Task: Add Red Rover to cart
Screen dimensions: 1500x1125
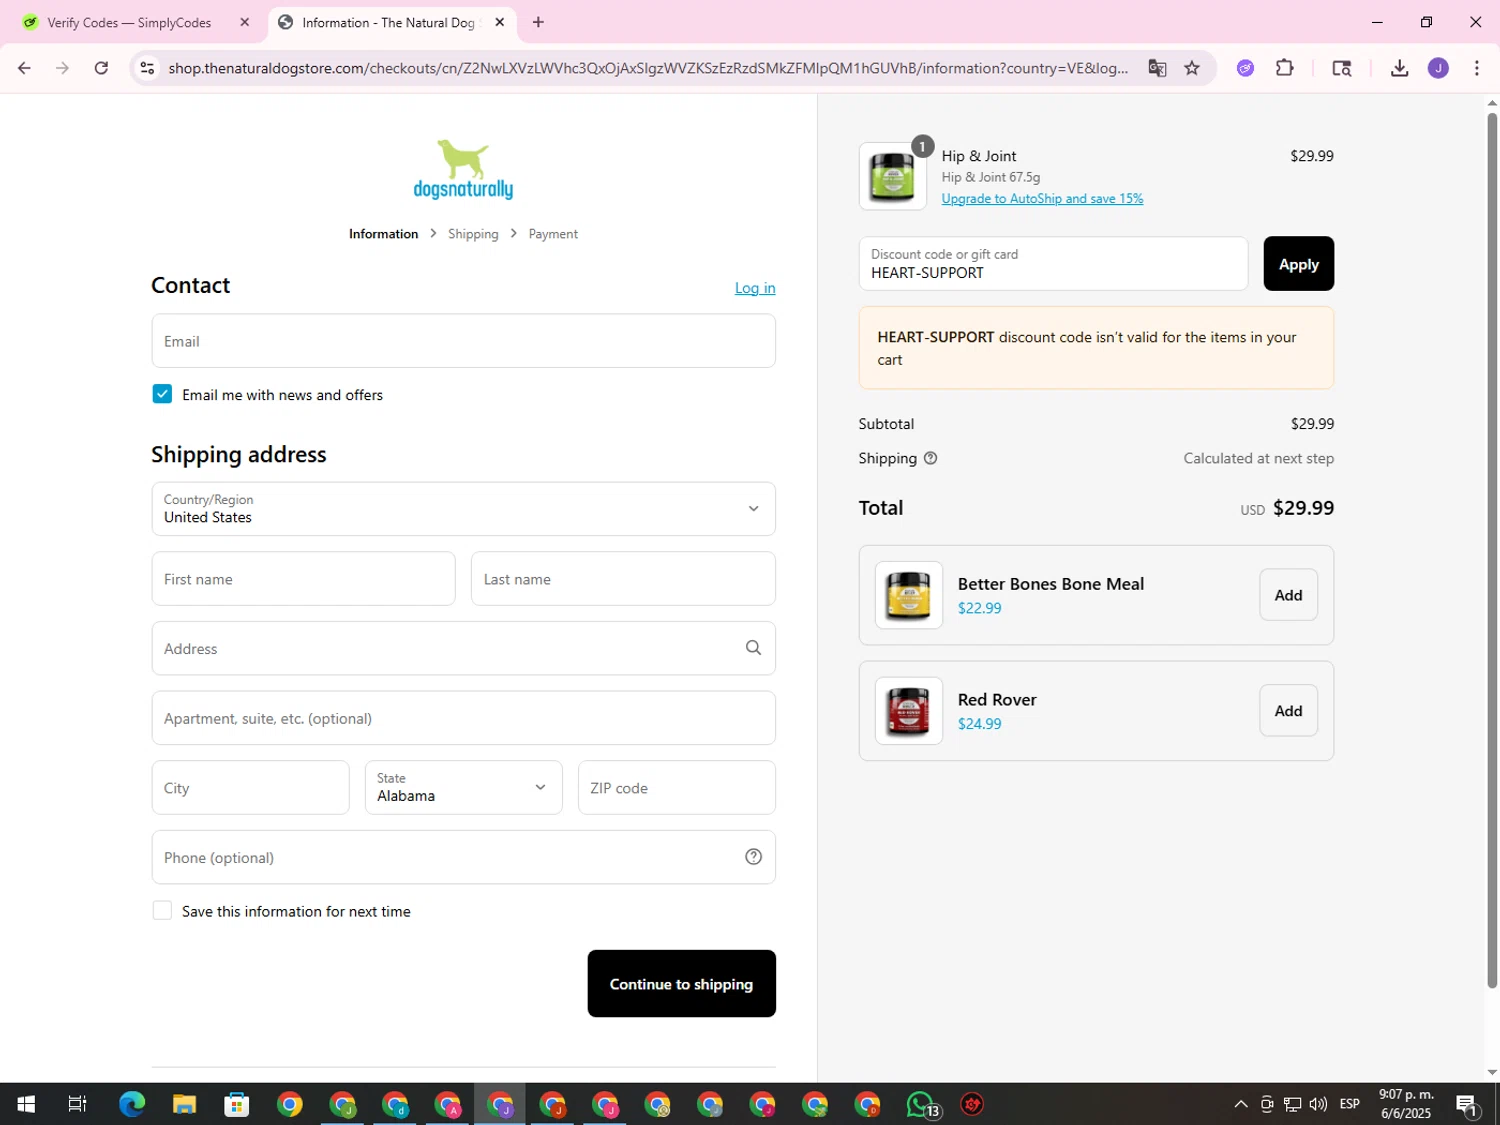Action: (x=1288, y=711)
